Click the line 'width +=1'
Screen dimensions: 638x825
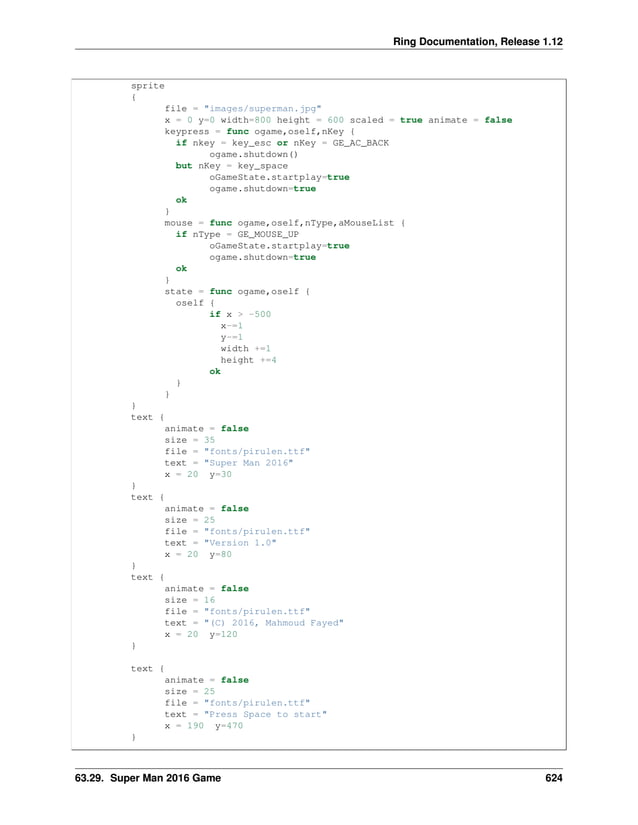(x=246, y=348)
